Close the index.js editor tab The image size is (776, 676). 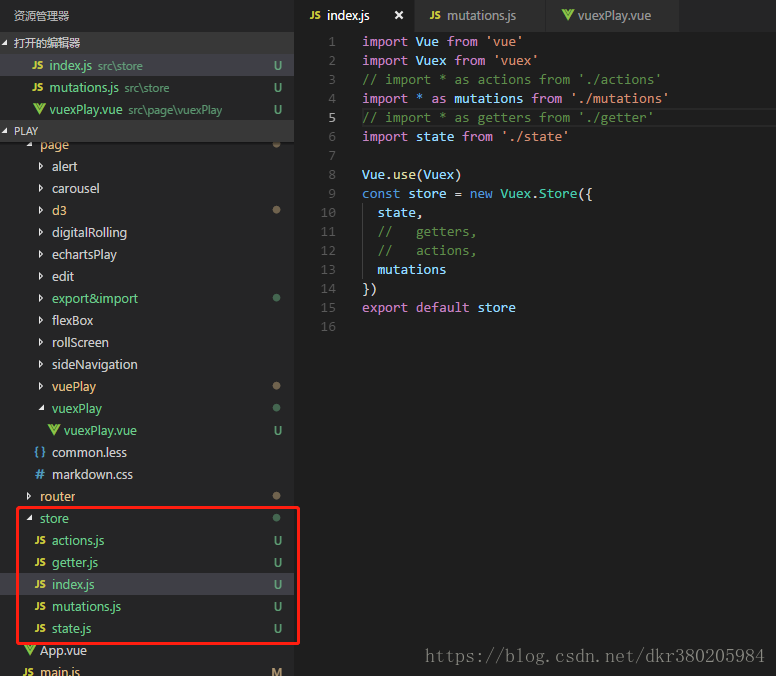[x=398, y=15]
